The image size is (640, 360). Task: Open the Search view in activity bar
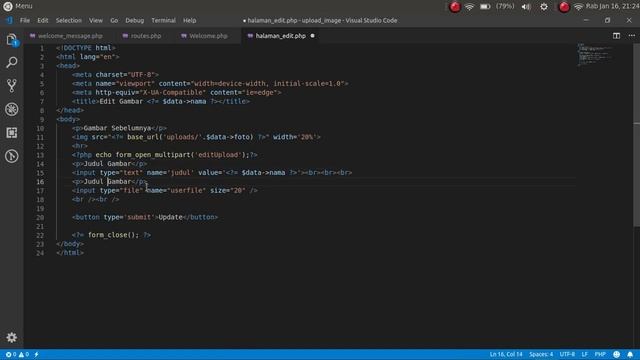(12, 62)
